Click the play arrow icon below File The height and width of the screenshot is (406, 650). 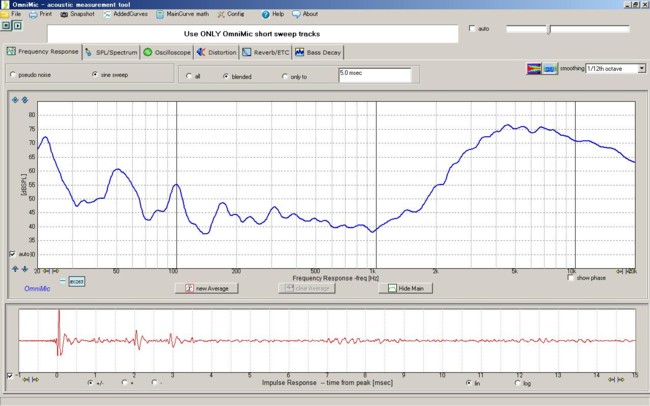point(17,26)
